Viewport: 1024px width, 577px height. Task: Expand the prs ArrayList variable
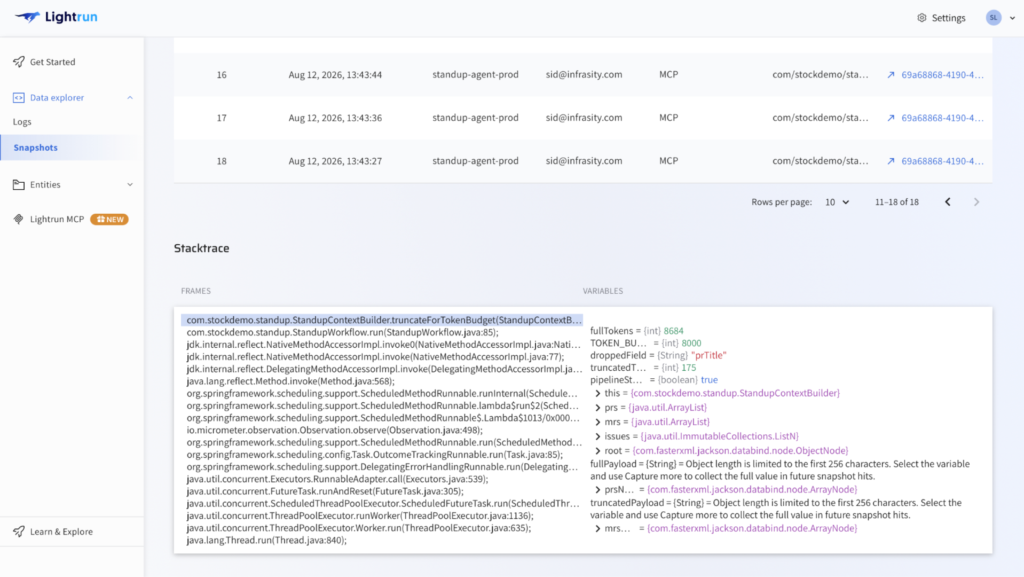point(598,408)
